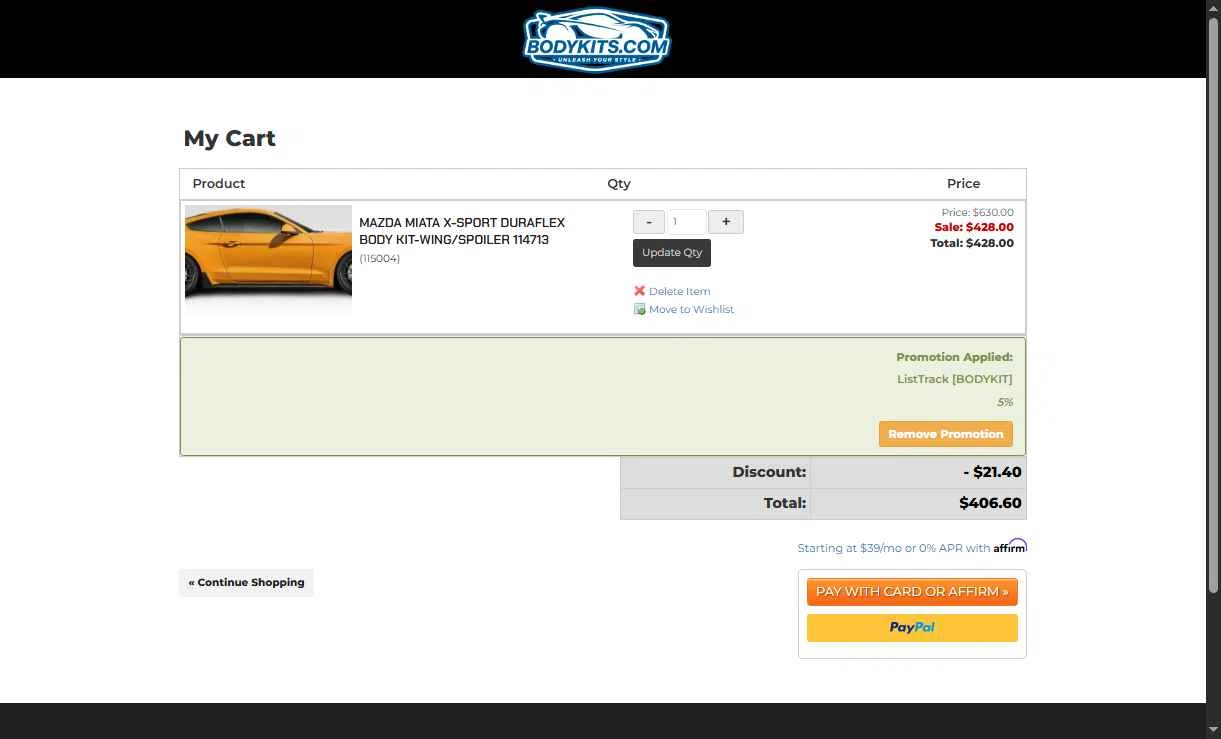Click the Affirm logo

tap(1010, 546)
